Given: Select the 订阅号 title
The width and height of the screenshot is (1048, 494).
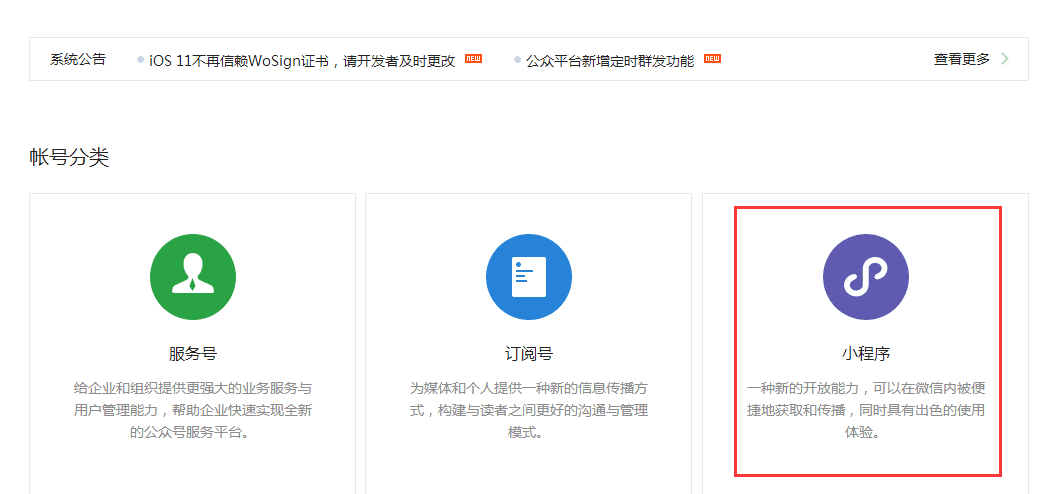Looking at the screenshot, I should point(529,354).
